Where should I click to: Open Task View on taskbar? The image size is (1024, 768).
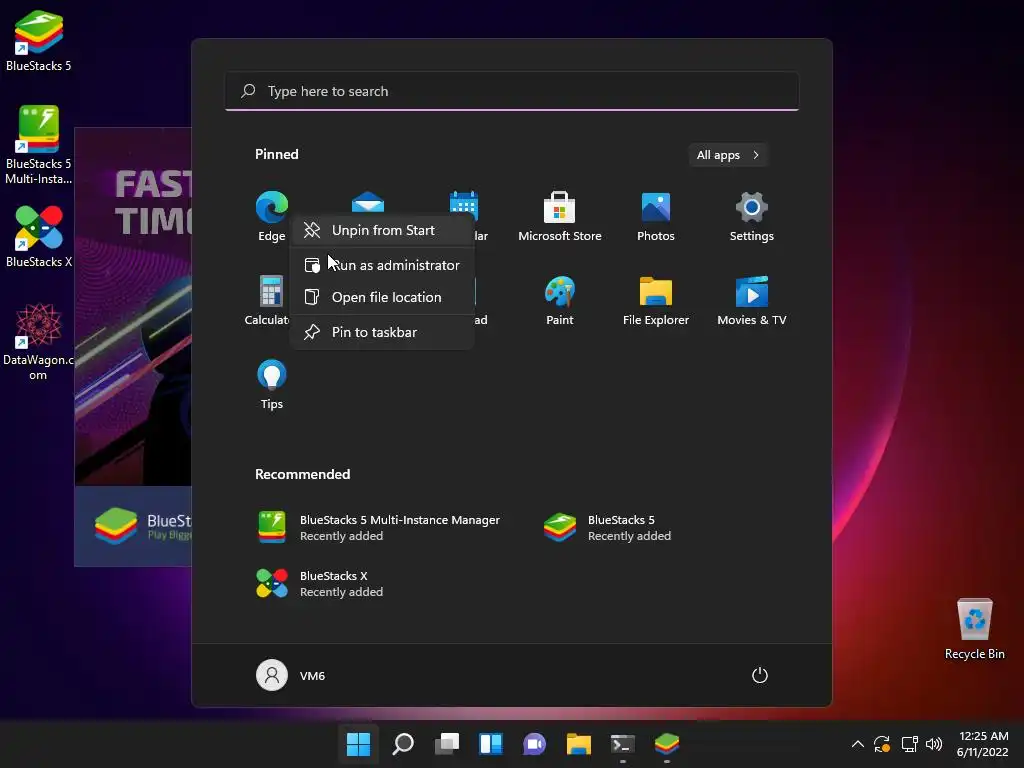point(447,744)
